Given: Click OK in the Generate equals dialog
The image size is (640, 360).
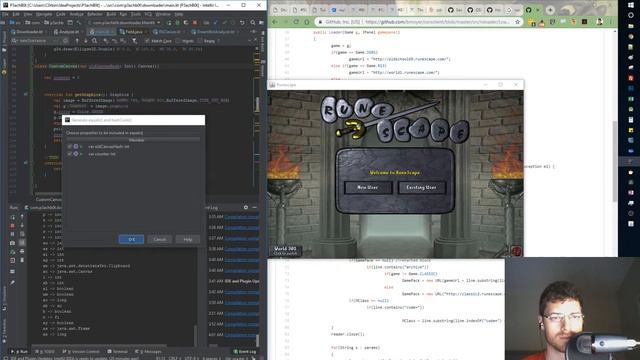Looking at the screenshot, I should (131, 239).
